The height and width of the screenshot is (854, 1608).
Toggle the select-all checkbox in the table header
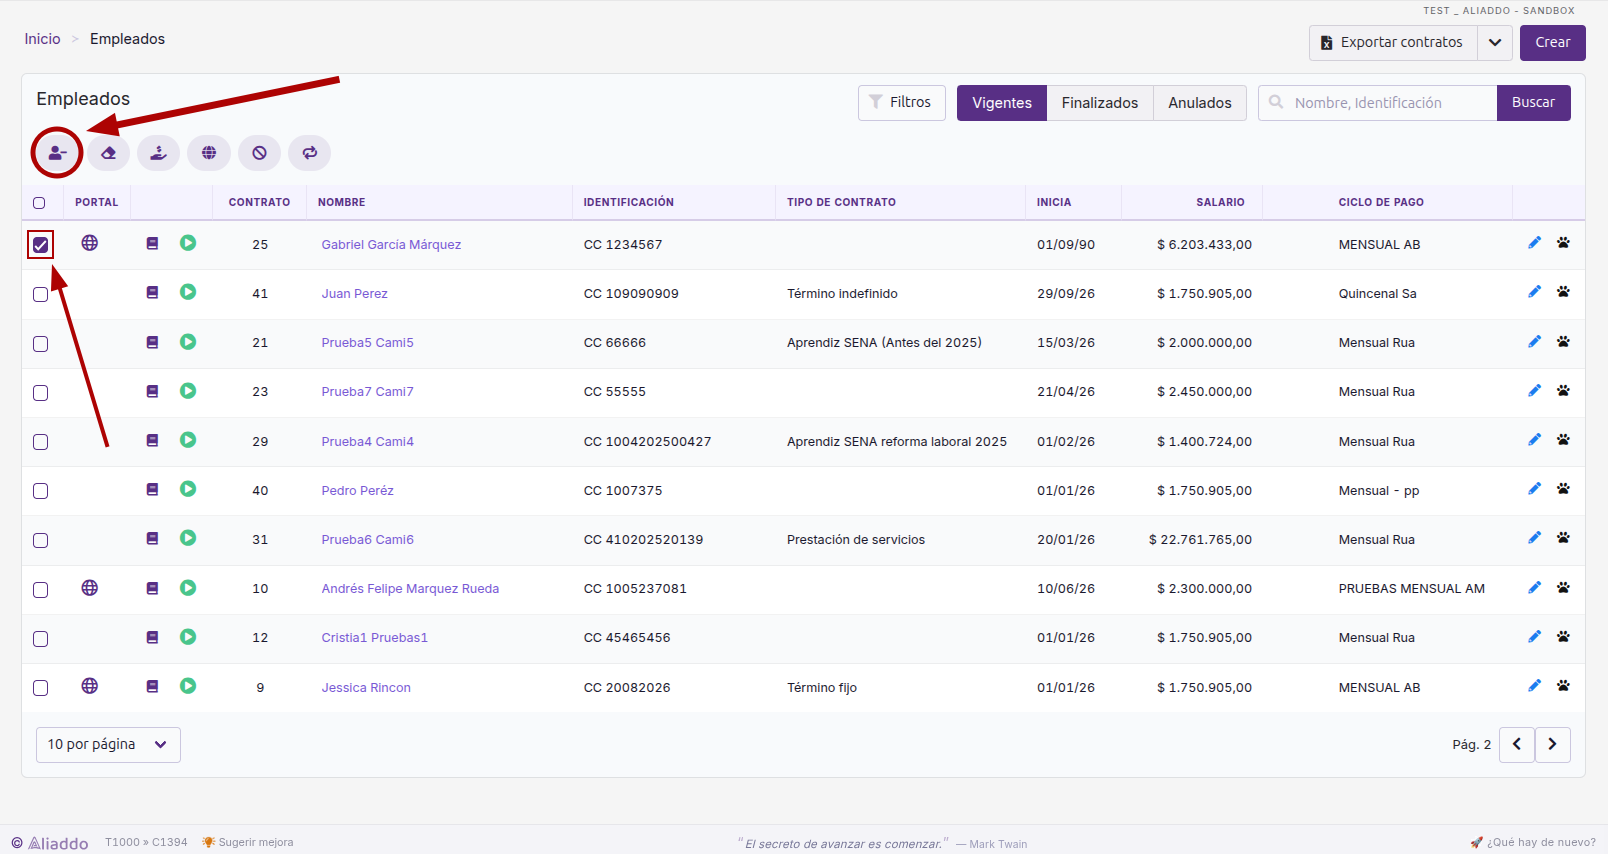point(39,203)
